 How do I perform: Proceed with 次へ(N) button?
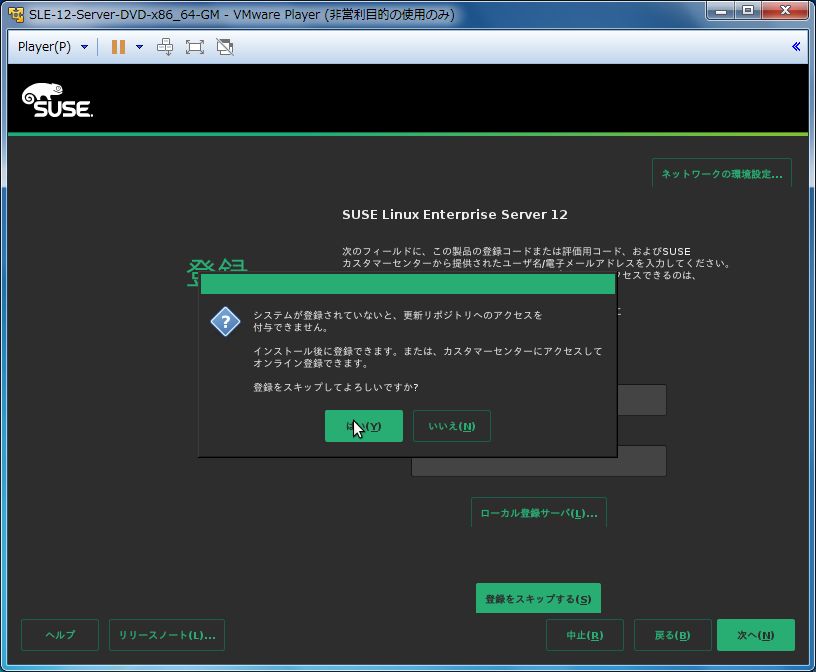(756, 635)
